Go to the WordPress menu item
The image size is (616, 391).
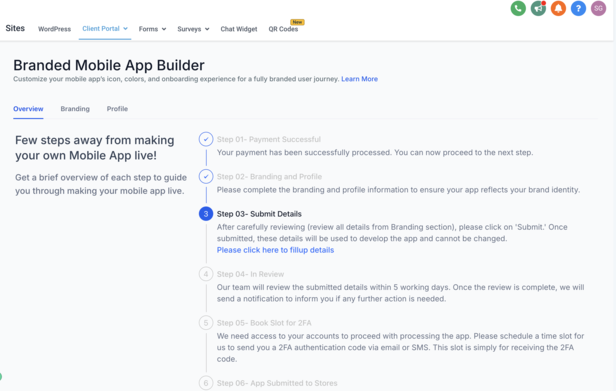point(54,29)
